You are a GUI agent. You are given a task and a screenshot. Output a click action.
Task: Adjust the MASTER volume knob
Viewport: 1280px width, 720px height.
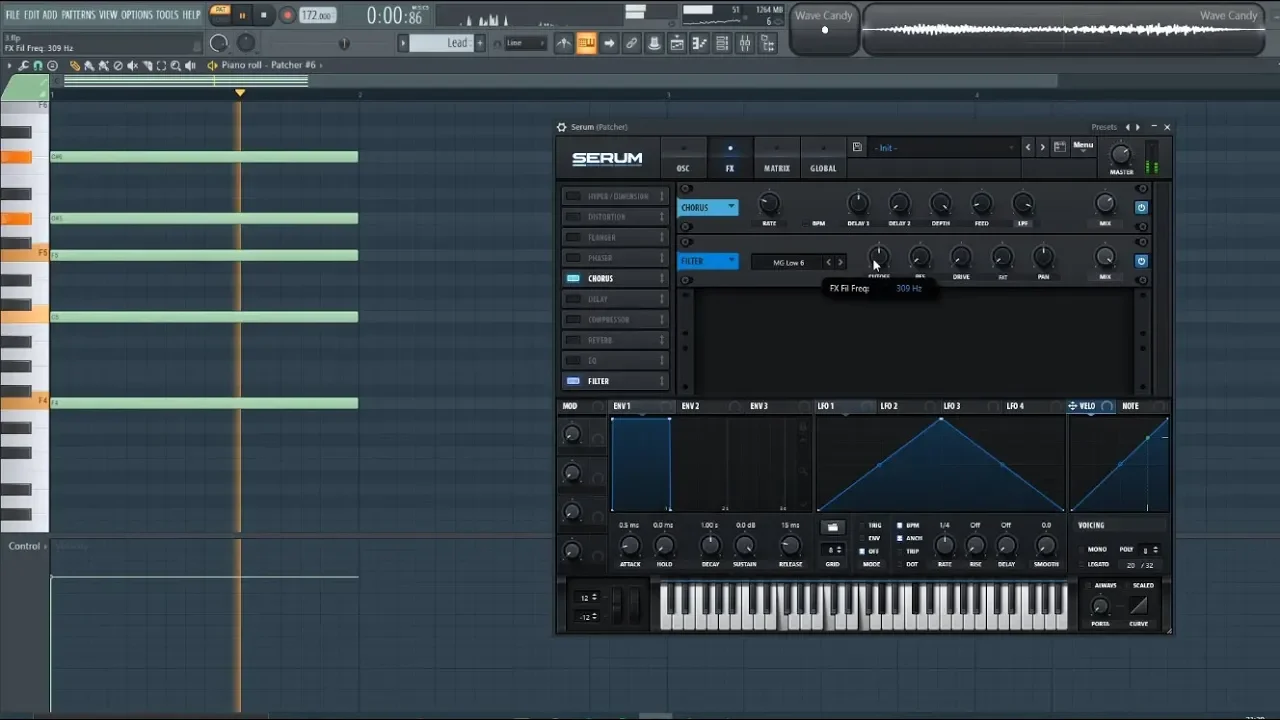[1121, 154]
